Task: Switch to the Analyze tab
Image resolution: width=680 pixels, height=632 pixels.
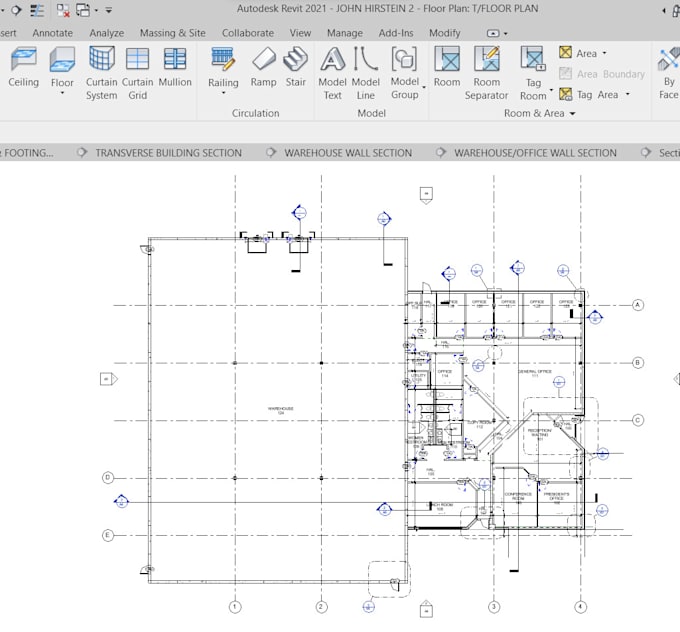Action: [x=107, y=33]
